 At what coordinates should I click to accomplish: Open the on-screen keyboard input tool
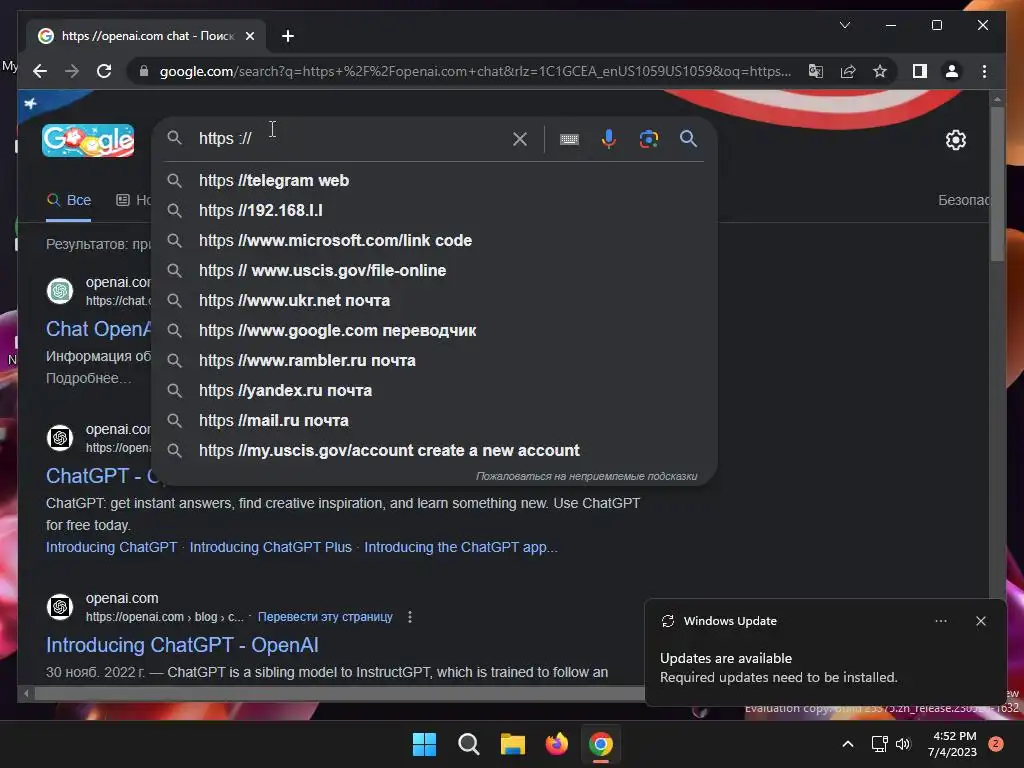pyautogui.click(x=569, y=138)
